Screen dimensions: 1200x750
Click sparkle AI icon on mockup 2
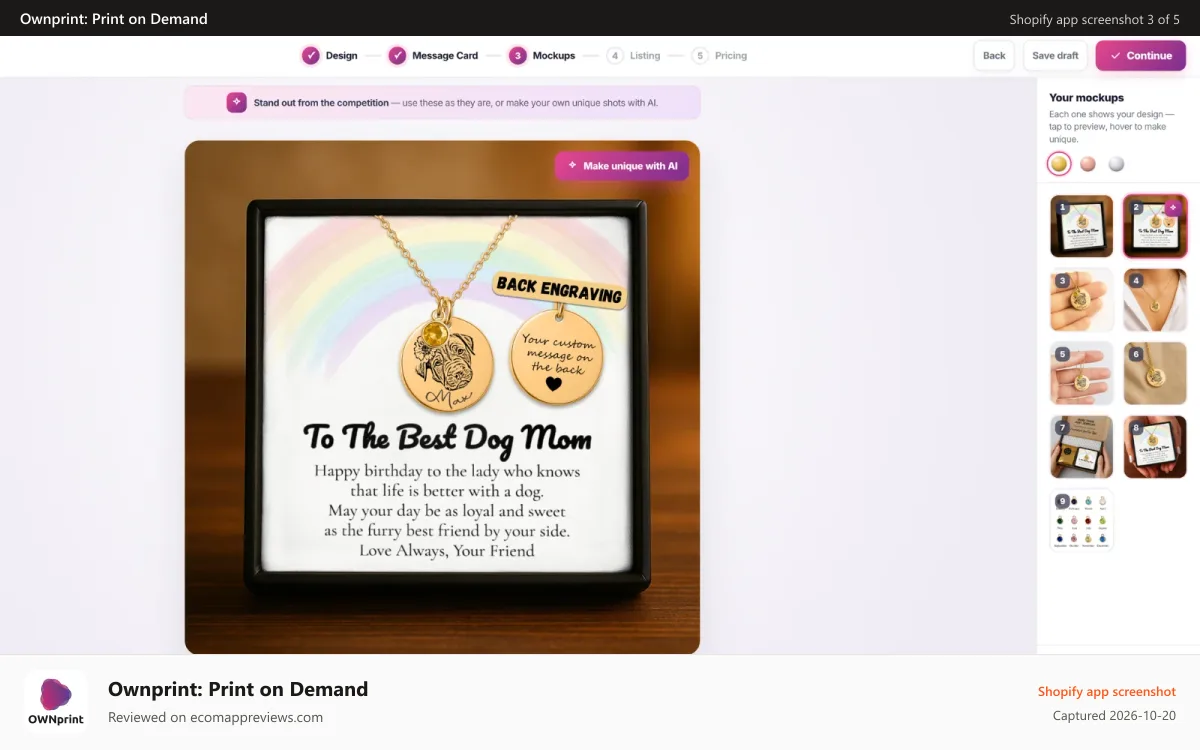pyautogui.click(x=1173, y=208)
